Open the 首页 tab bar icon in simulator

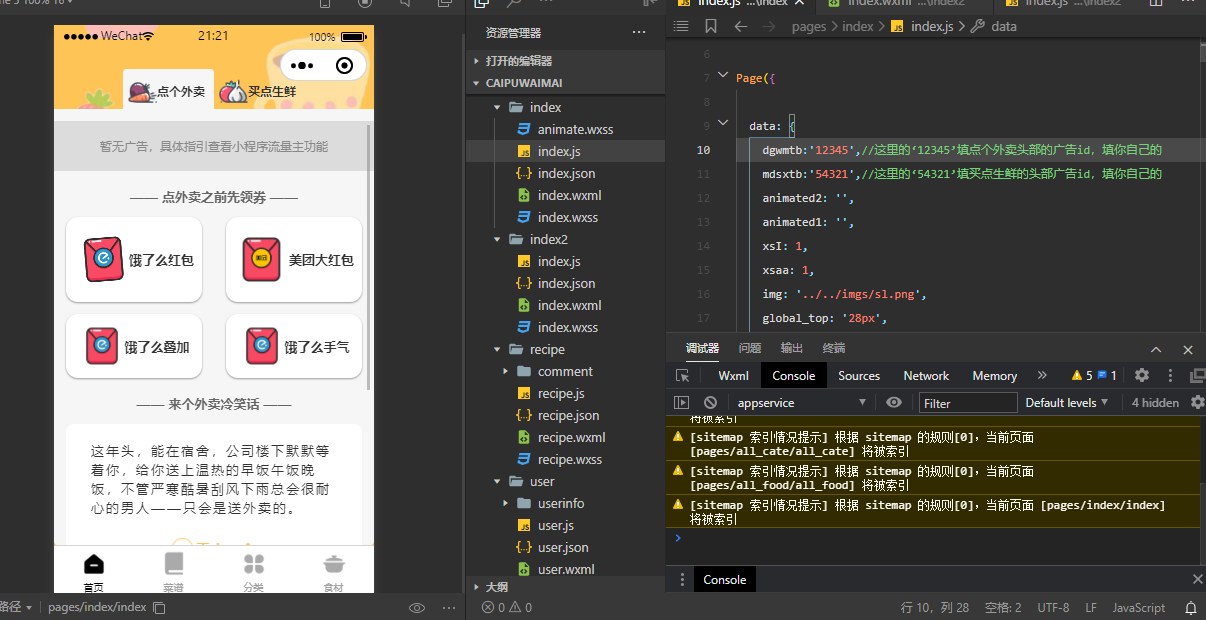coord(93,570)
